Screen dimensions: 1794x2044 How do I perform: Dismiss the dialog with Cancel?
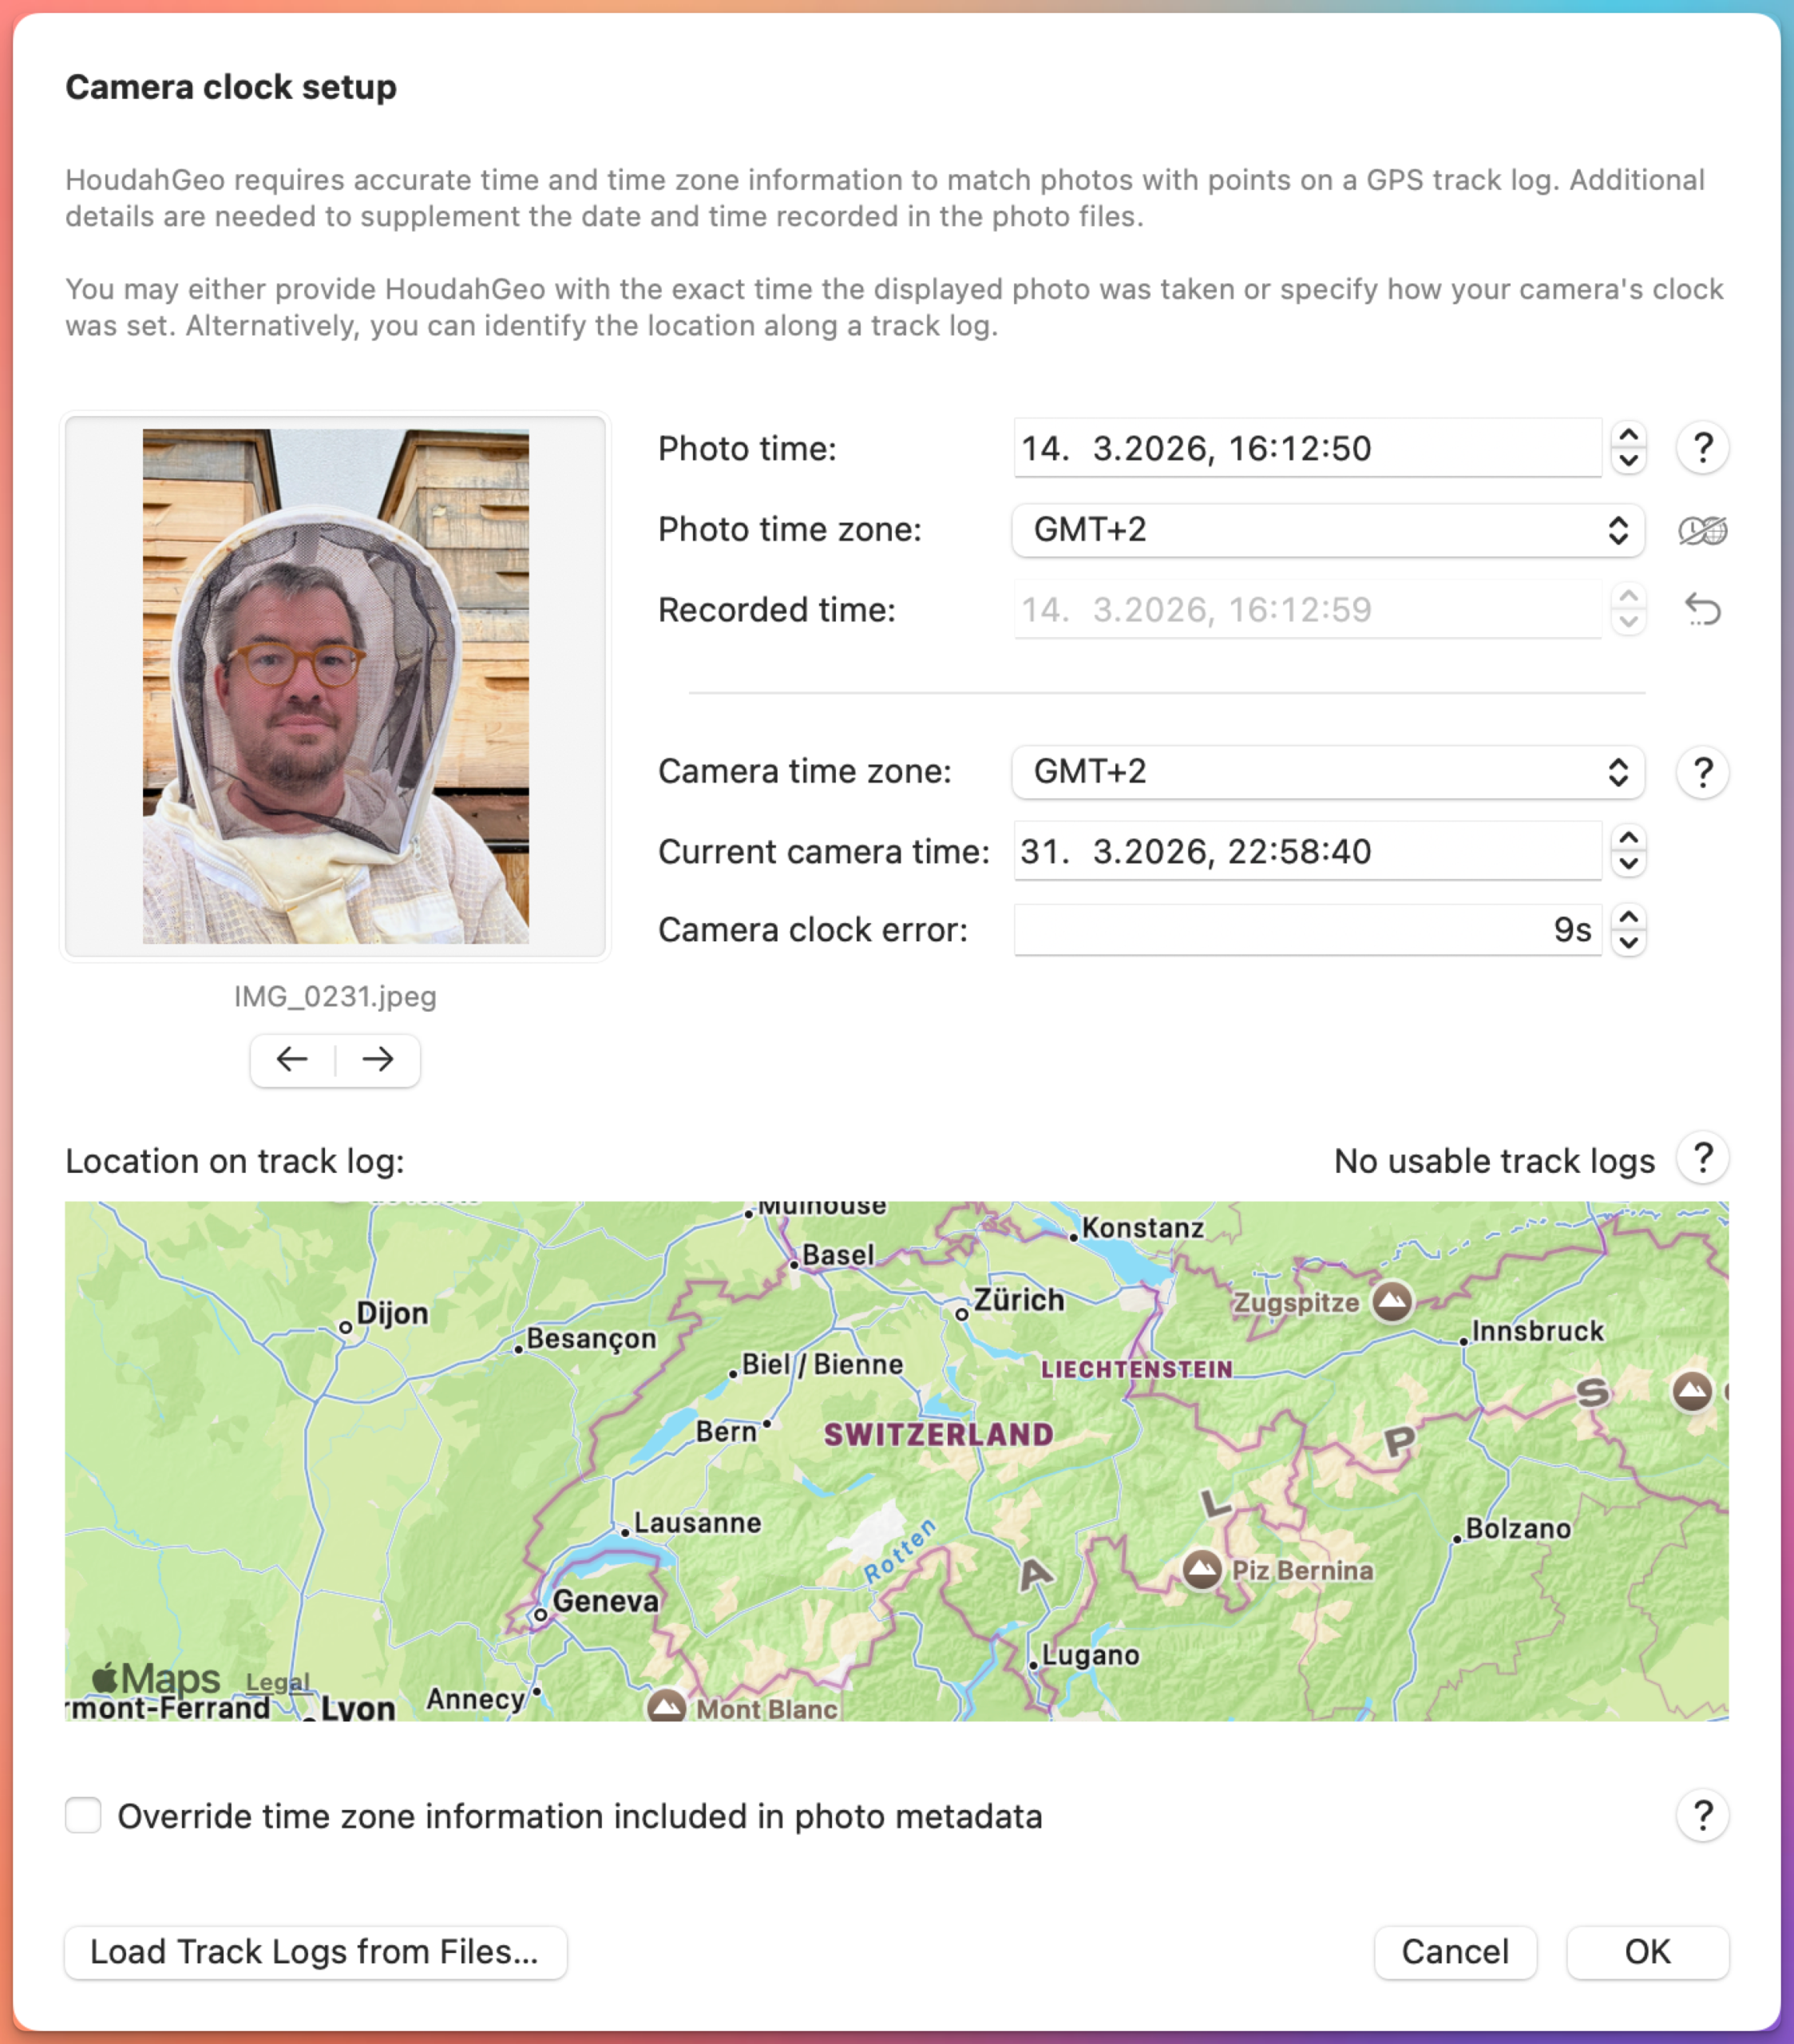(1455, 1951)
